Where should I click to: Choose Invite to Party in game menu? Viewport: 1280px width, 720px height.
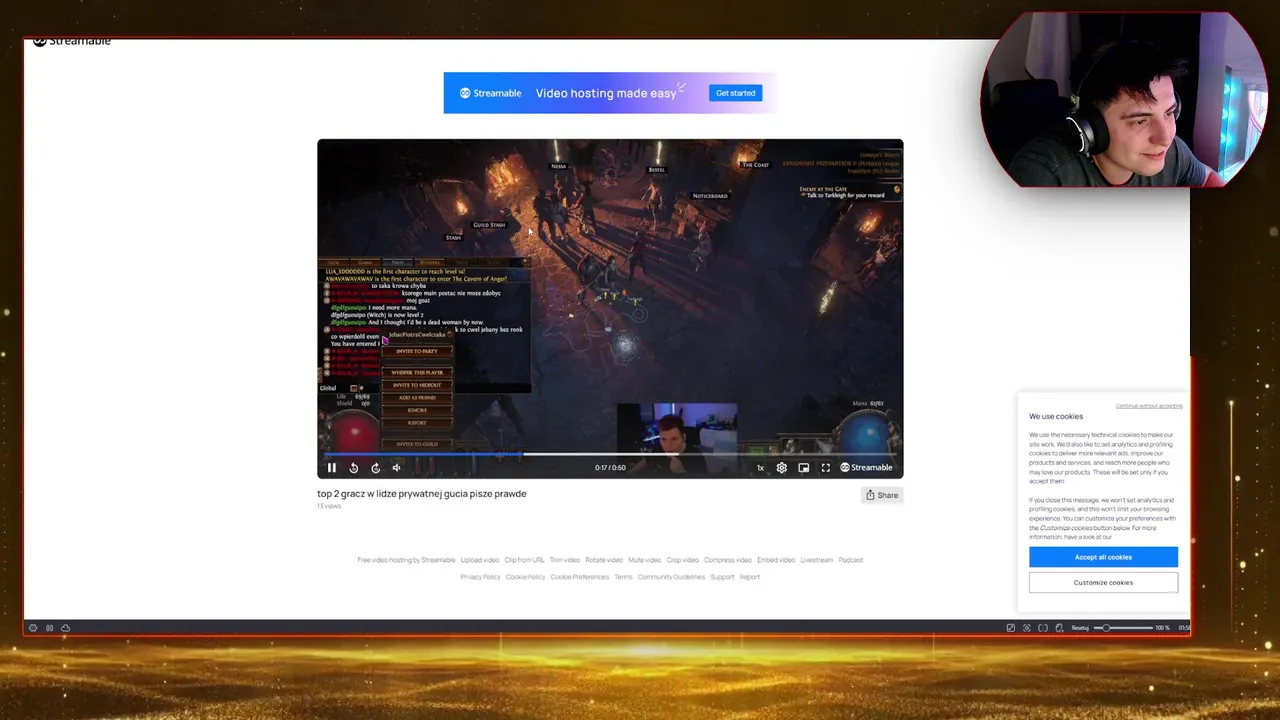tap(417, 351)
